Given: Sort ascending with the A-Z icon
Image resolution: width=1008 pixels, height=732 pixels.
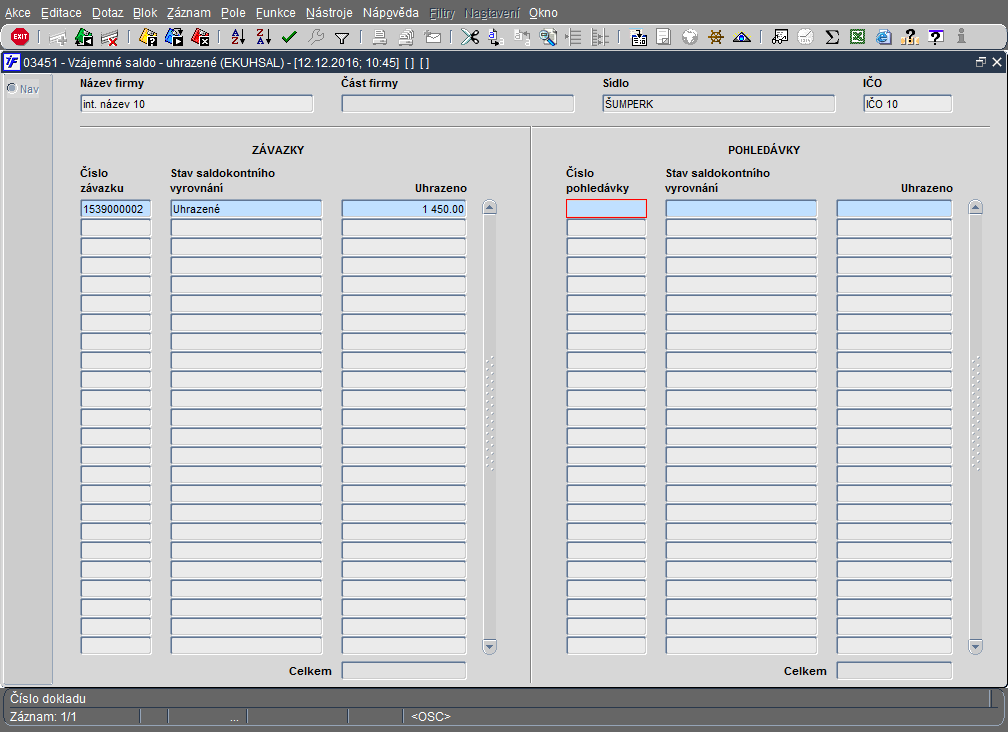Looking at the screenshot, I should (238, 37).
